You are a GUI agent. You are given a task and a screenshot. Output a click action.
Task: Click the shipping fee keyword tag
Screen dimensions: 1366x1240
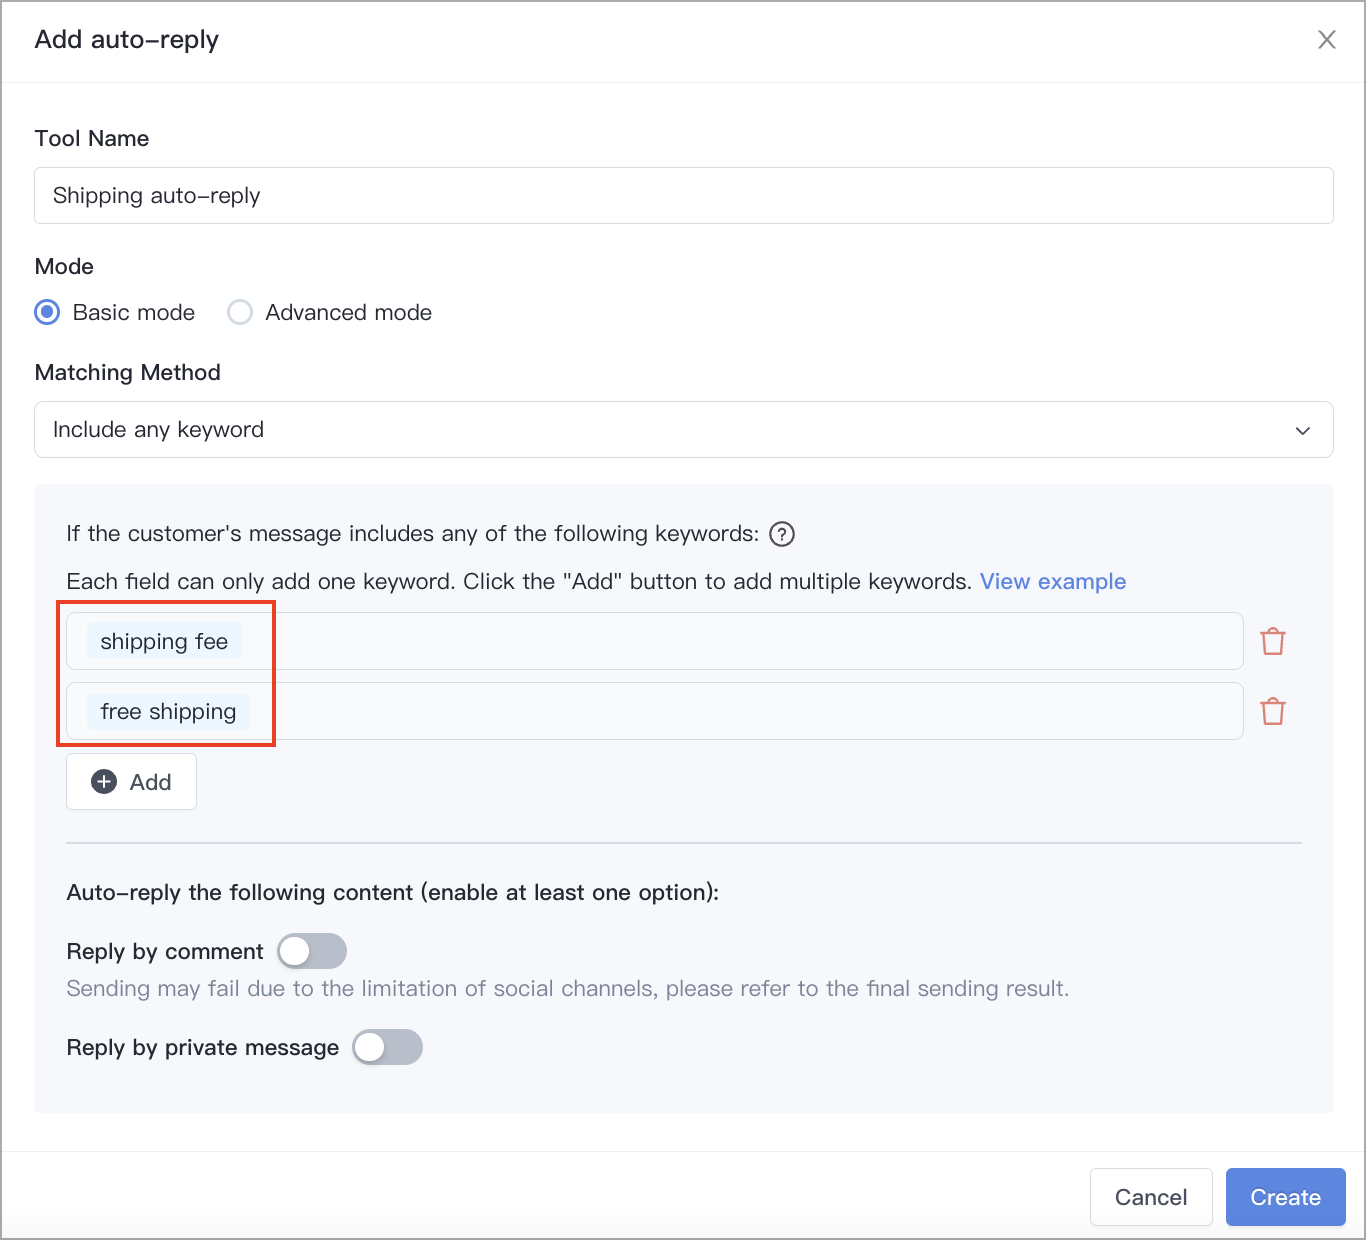pos(164,641)
